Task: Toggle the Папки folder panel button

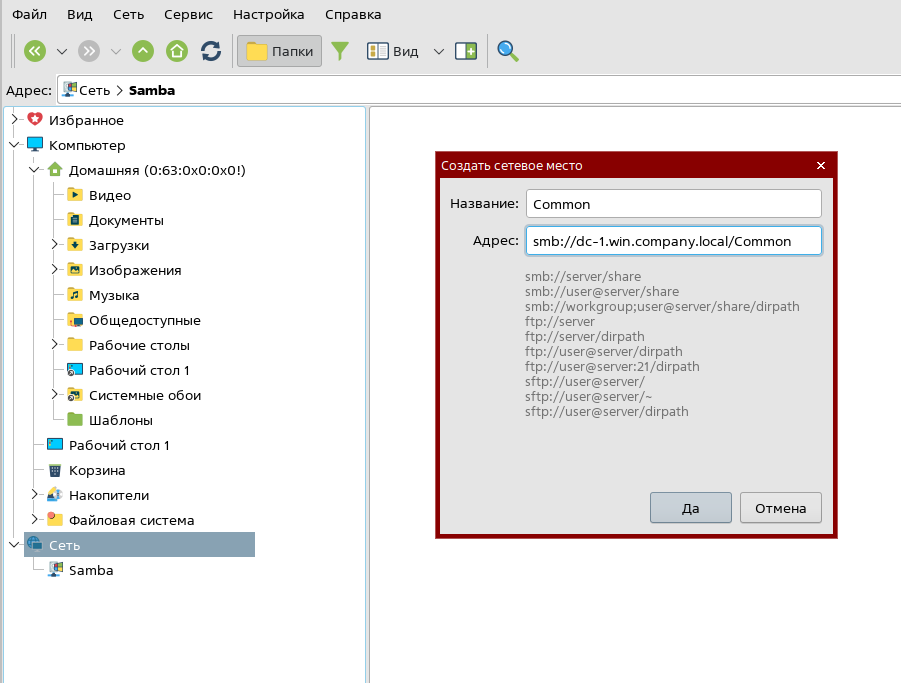Action: coord(279,51)
